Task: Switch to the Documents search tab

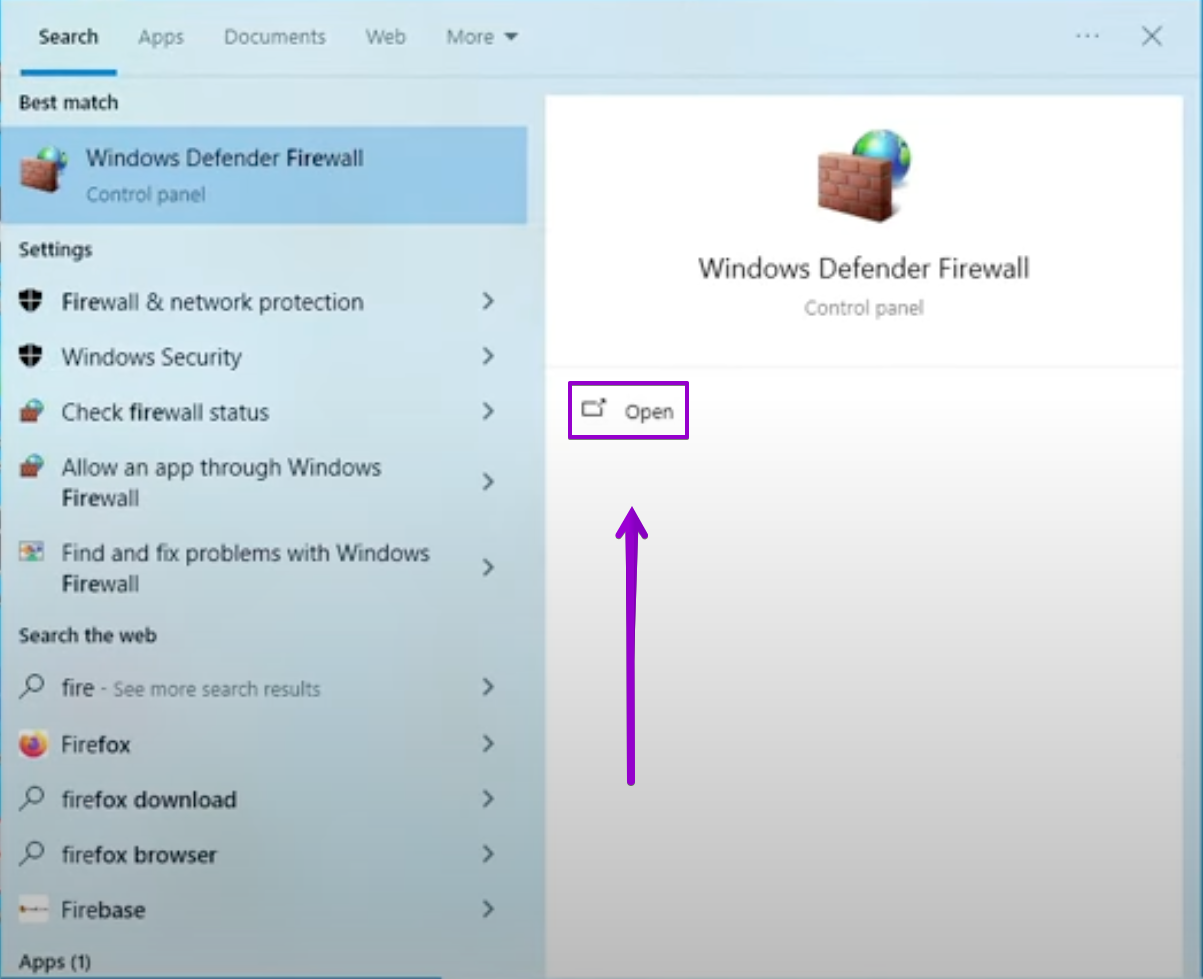Action: coord(274,36)
